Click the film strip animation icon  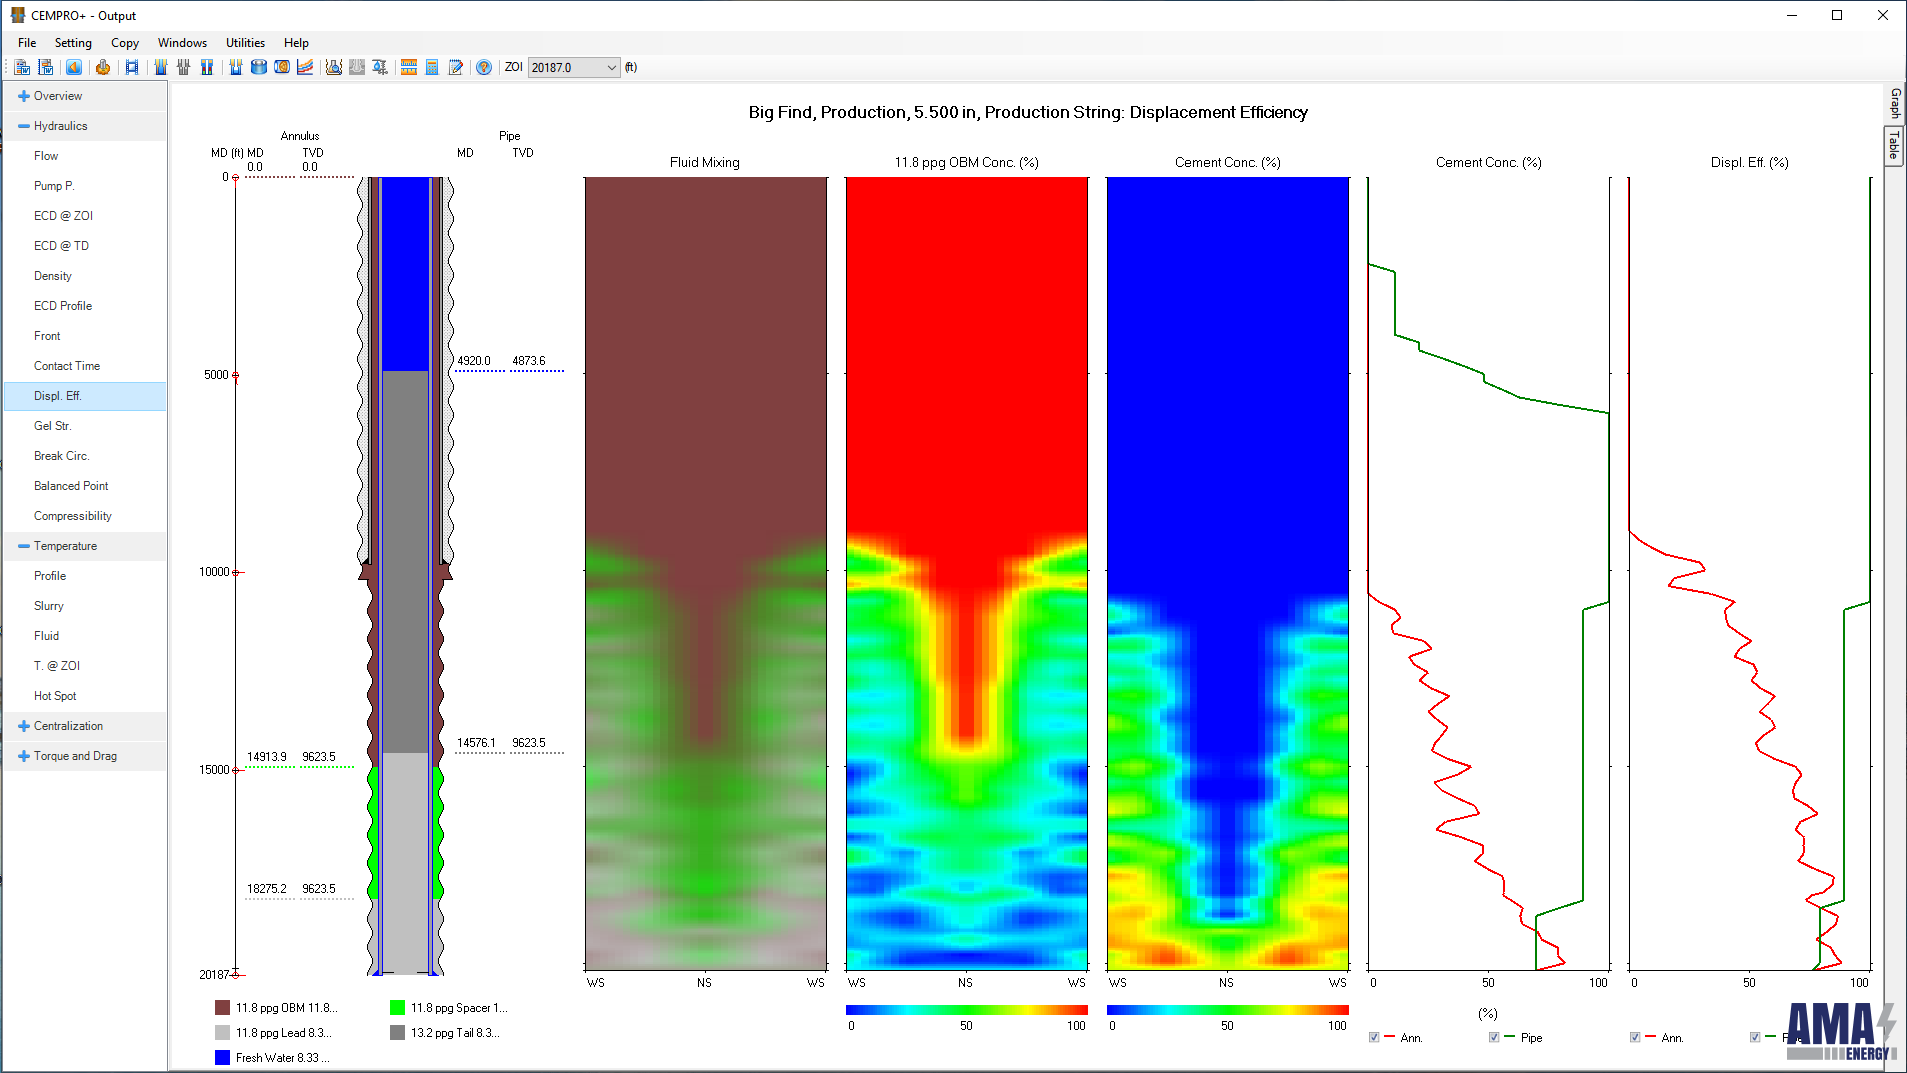(131, 67)
